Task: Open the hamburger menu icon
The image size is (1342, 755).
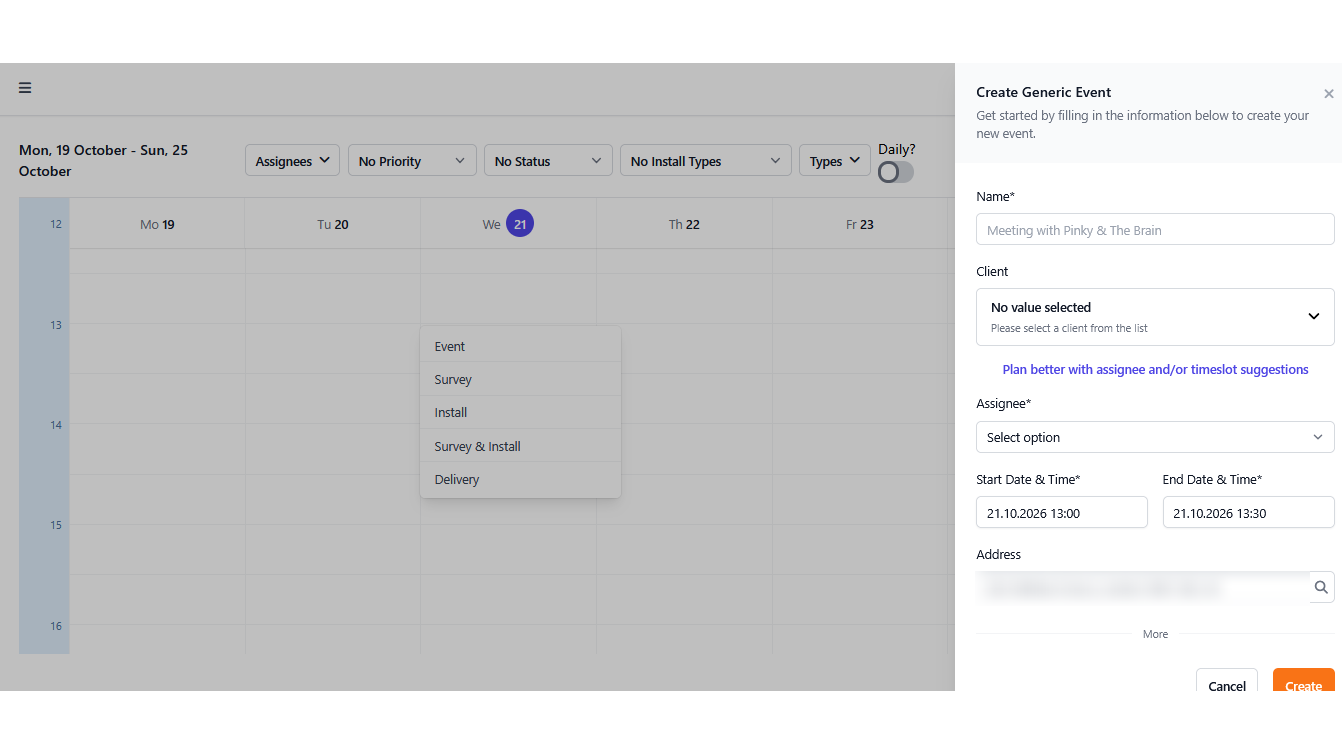Action: coord(25,88)
